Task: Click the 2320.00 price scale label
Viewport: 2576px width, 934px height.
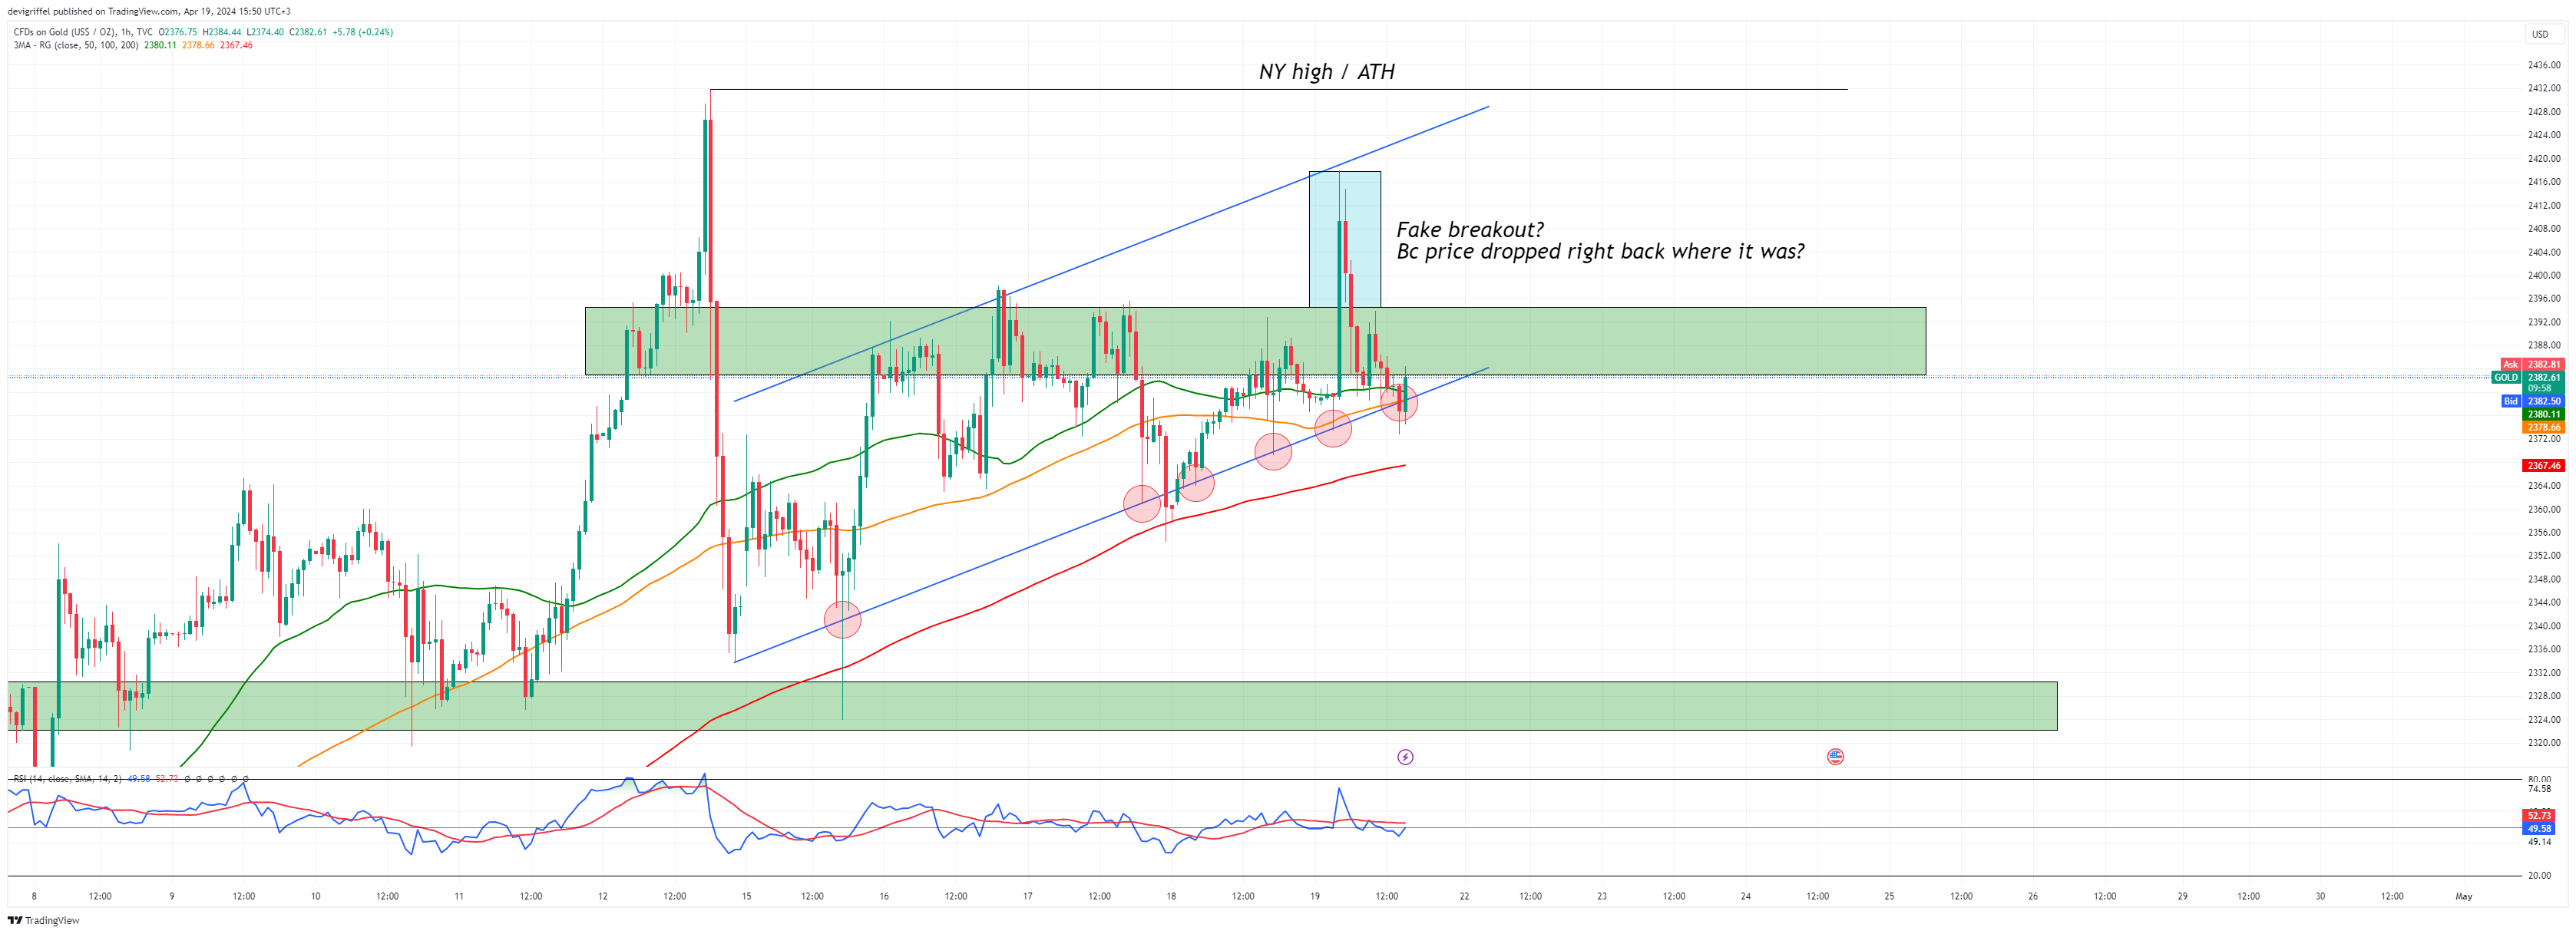Action: pos(2544,743)
